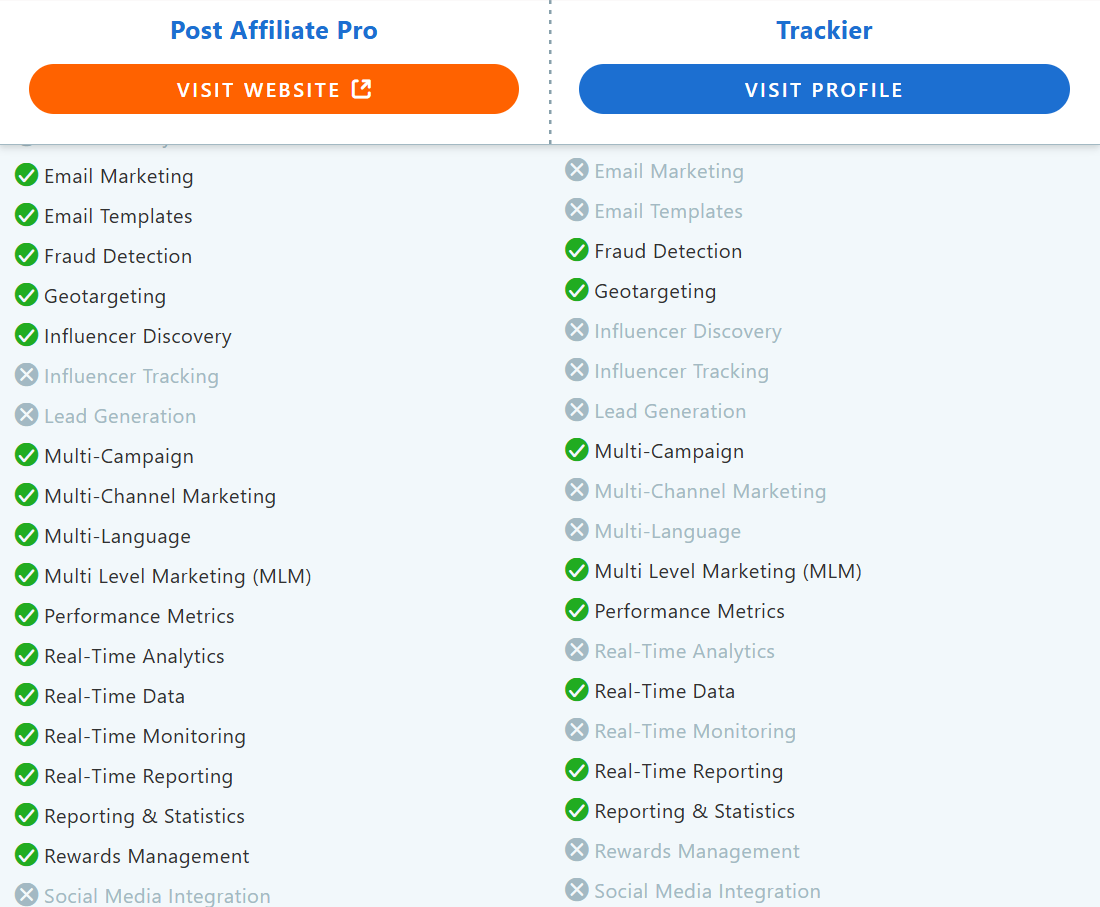Image resolution: width=1100 pixels, height=907 pixels.
Task: Toggle the Multi-Language availability icon in Trackier column
Action: [x=577, y=530]
